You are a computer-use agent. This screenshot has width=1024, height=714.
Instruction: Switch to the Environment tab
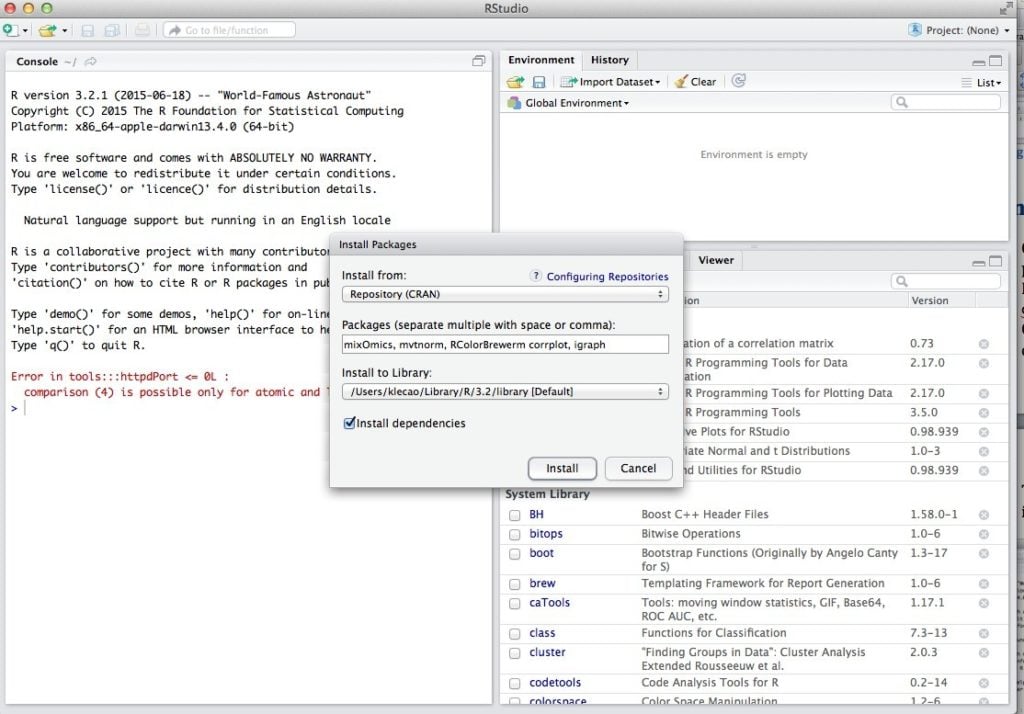pyautogui.click(x=541, y=60)
